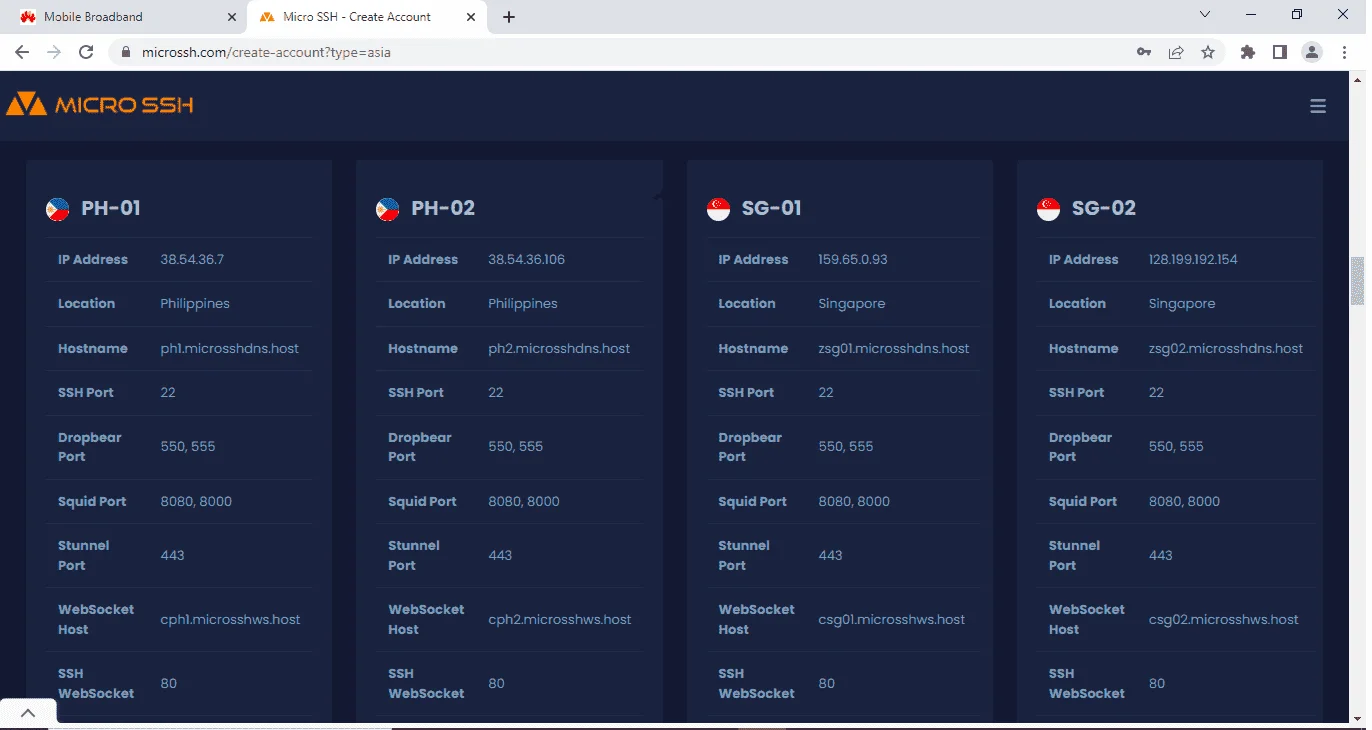Select the PH-01 server heading

click(111, 209)
